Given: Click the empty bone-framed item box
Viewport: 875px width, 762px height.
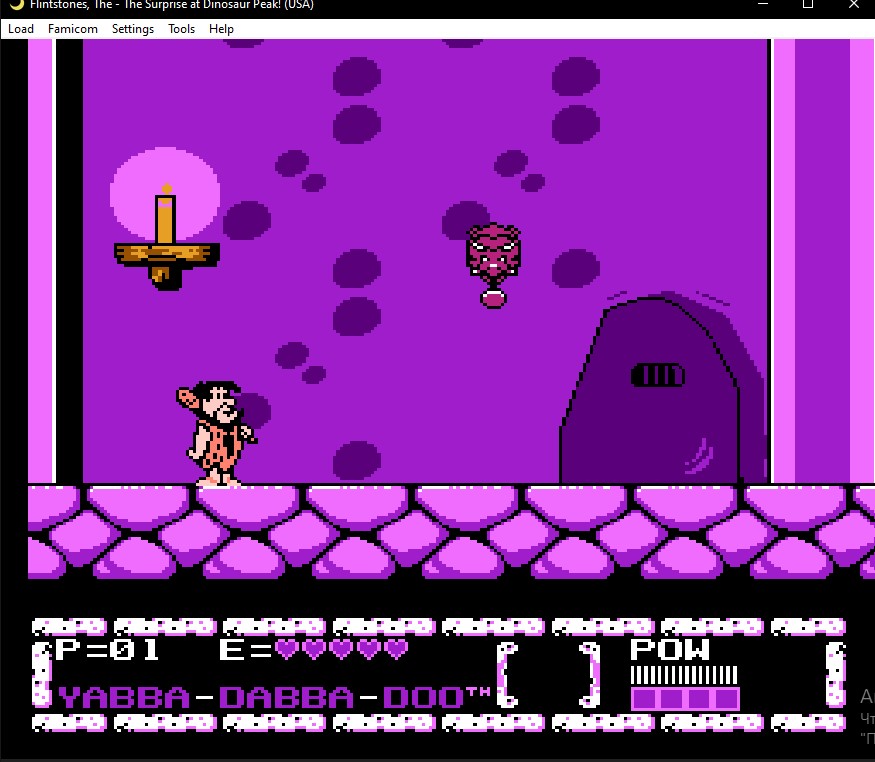Looking at the screenshot, I should pyautogui.click(x=548, y=674).
